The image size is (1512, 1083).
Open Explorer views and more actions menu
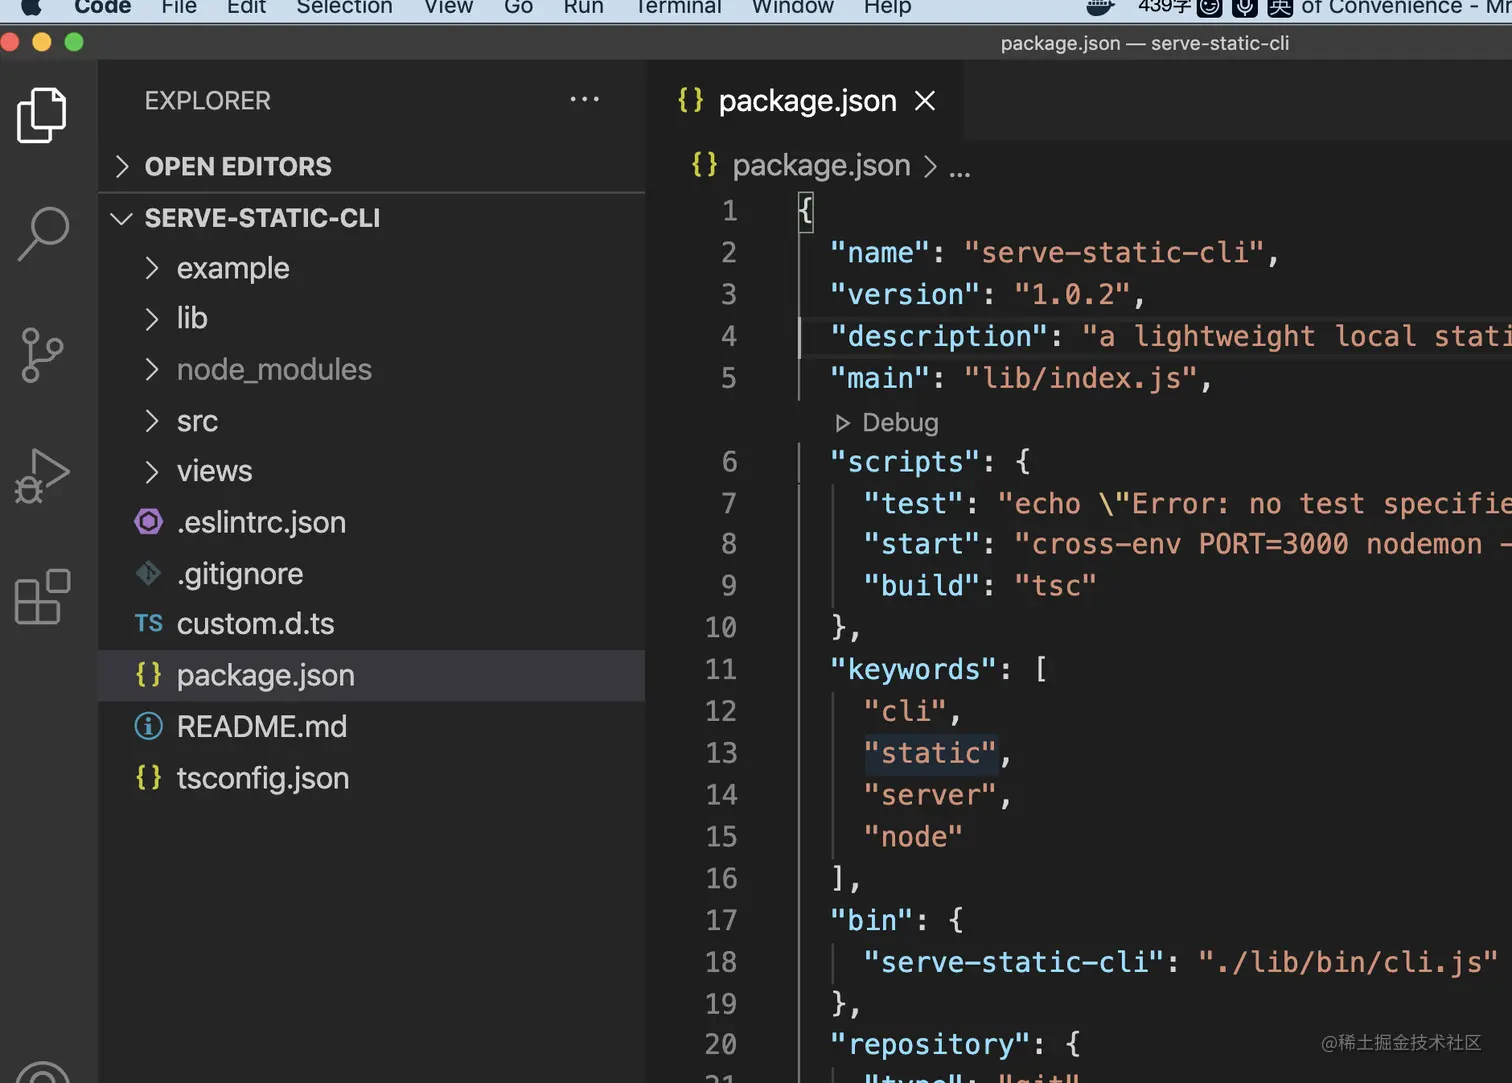pos(585,99)
